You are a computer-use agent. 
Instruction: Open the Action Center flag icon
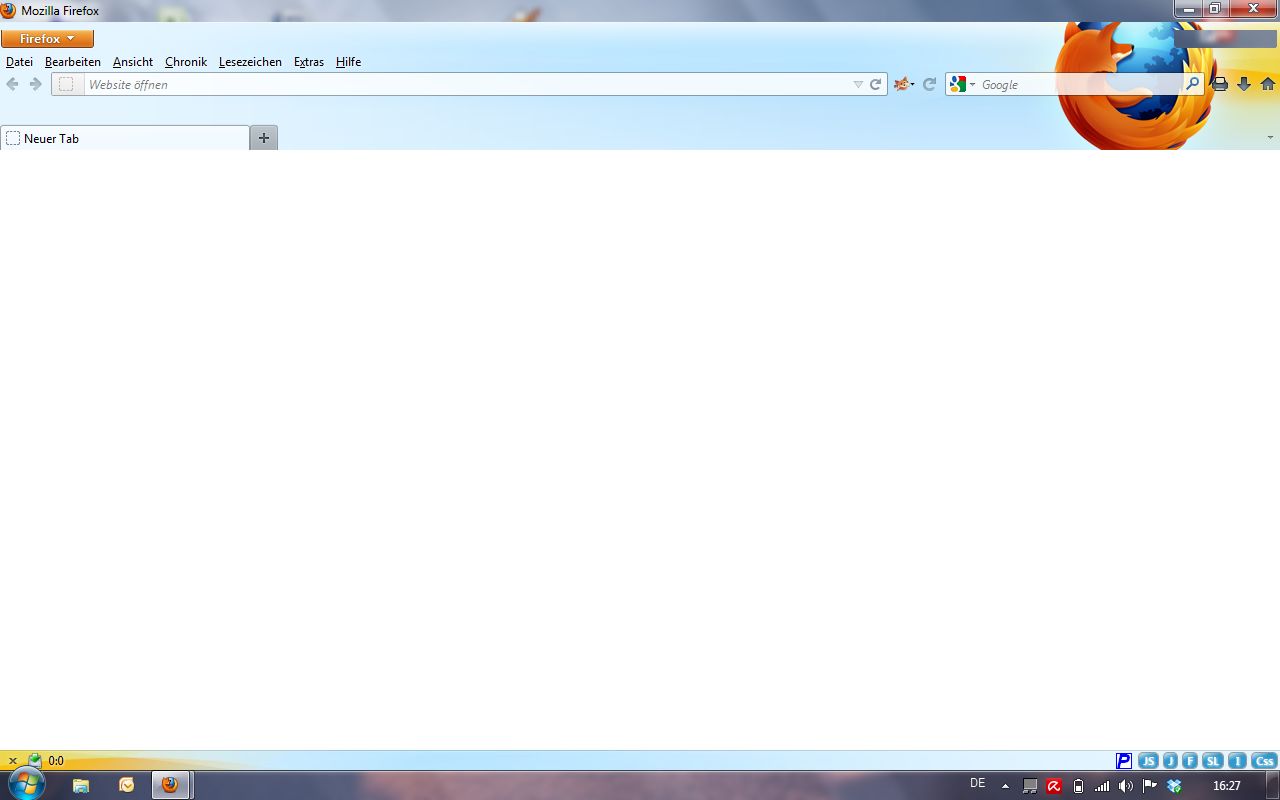coord(1150,786)
